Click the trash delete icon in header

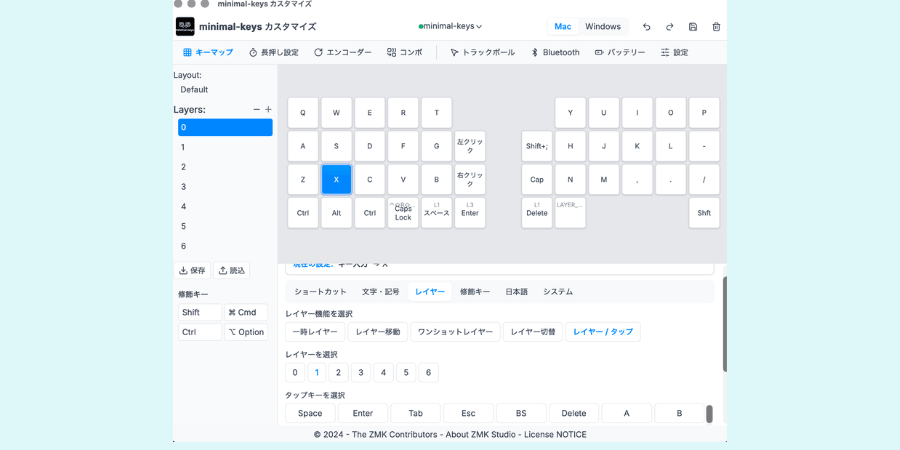[x=716, y=26]
